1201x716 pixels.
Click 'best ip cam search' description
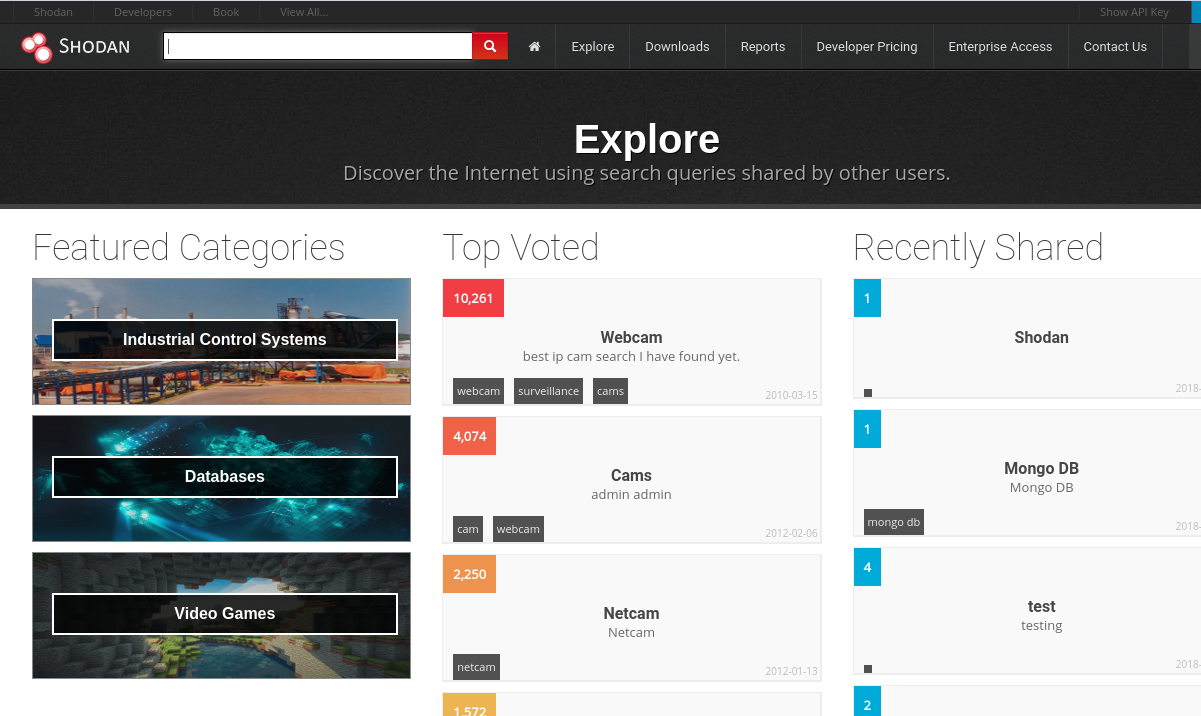tap(631, 357)
